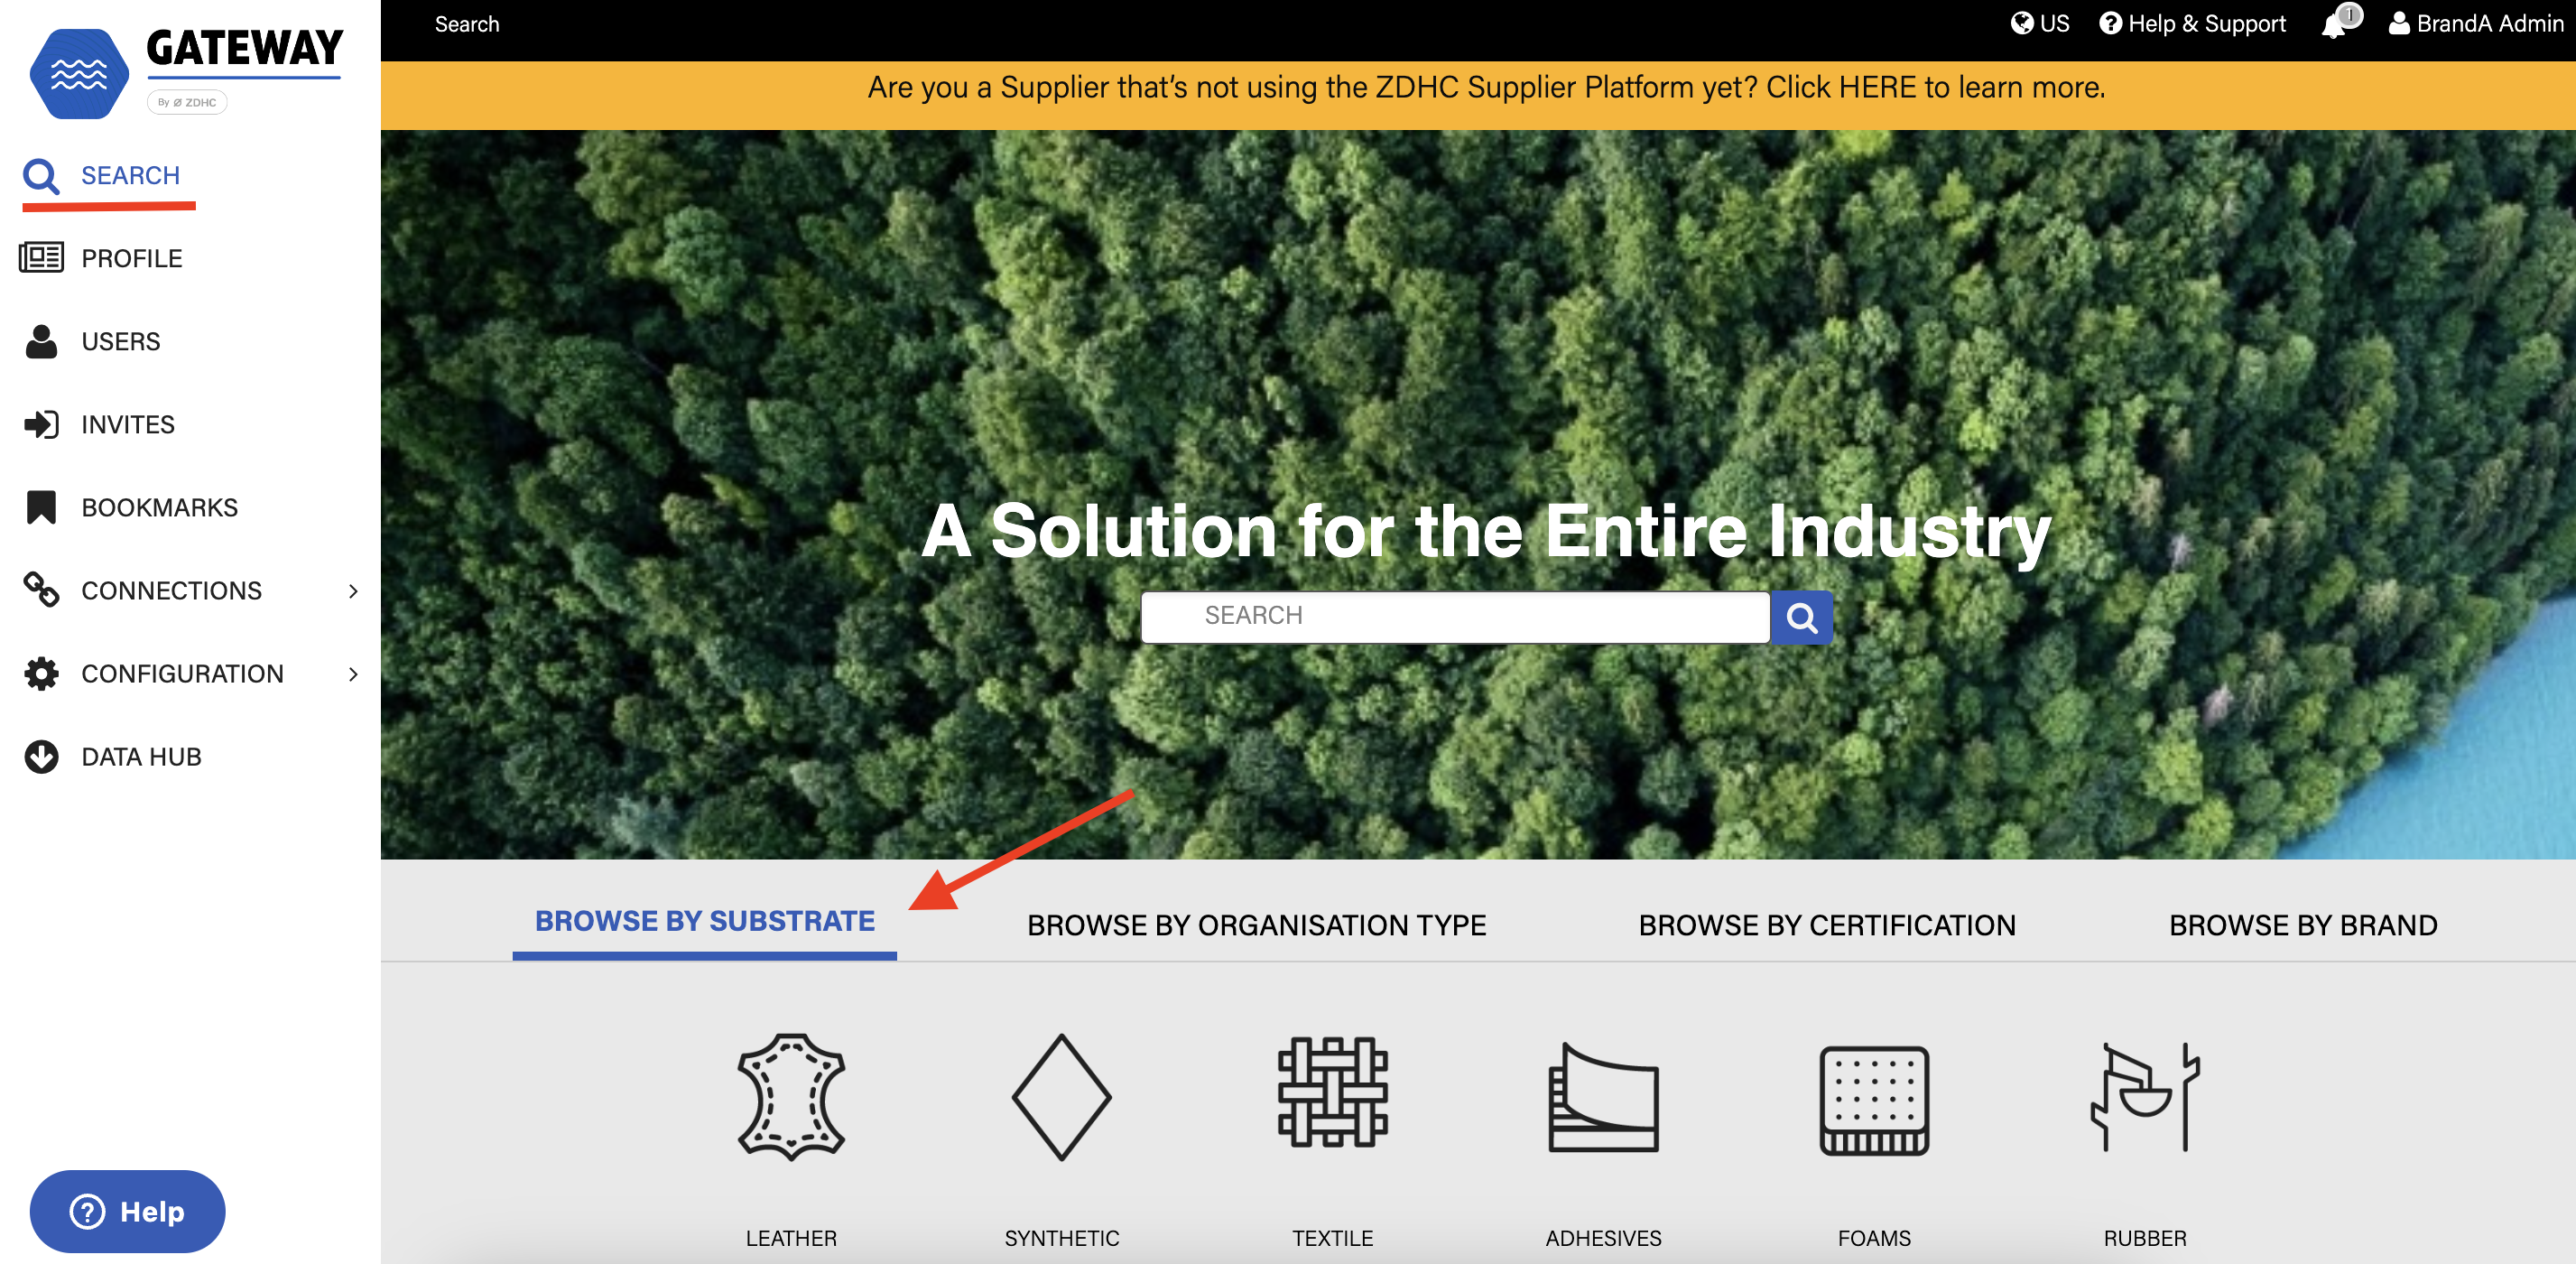The height and width of the screenshot is (1264, 2576).
Task: Open the Search magnifier icon in sidebar
Action: (x=41, y=176)
